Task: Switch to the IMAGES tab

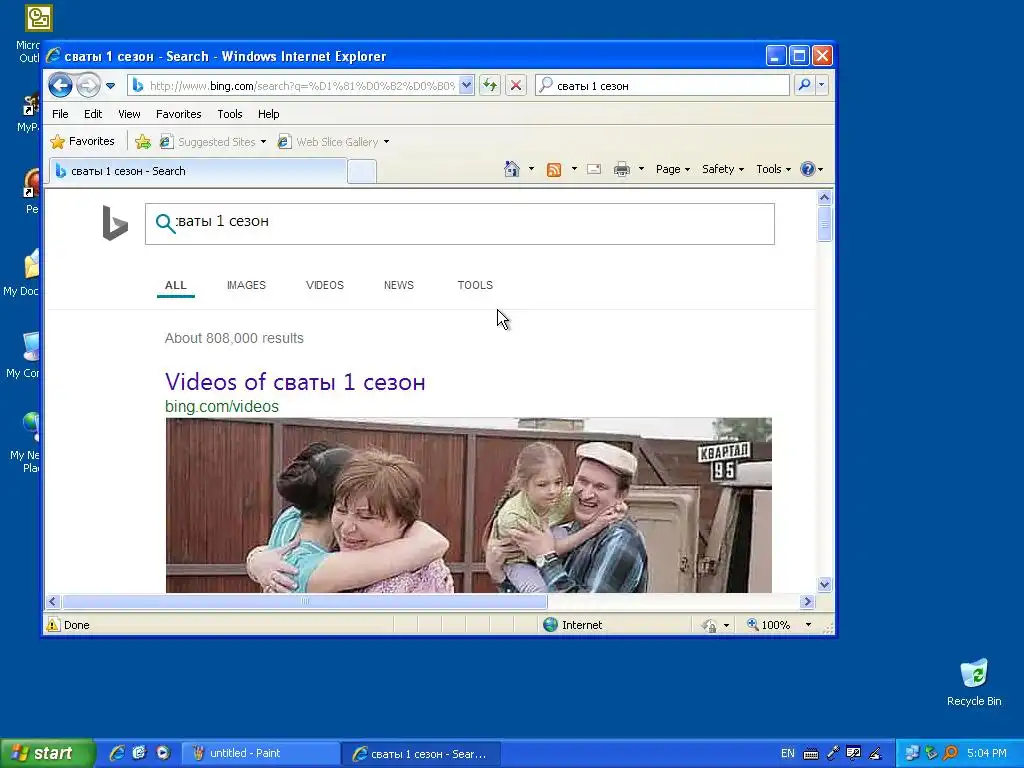Action: click(246, 285)
